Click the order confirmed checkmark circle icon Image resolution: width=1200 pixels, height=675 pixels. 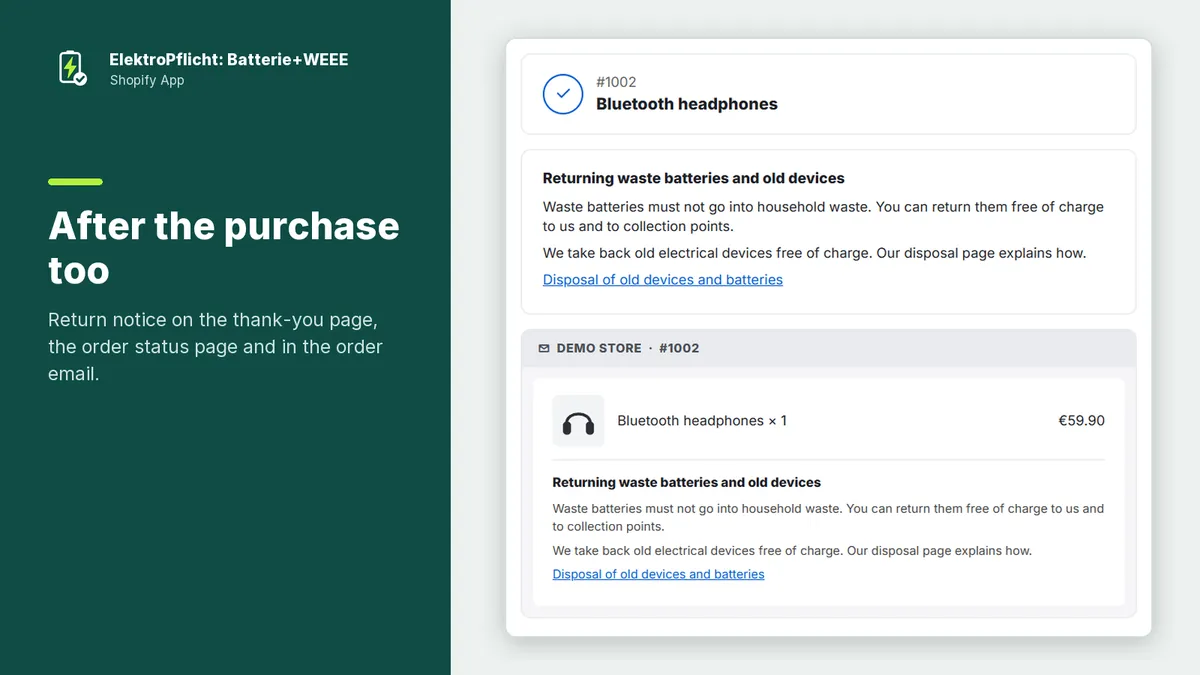click(563, 93)
